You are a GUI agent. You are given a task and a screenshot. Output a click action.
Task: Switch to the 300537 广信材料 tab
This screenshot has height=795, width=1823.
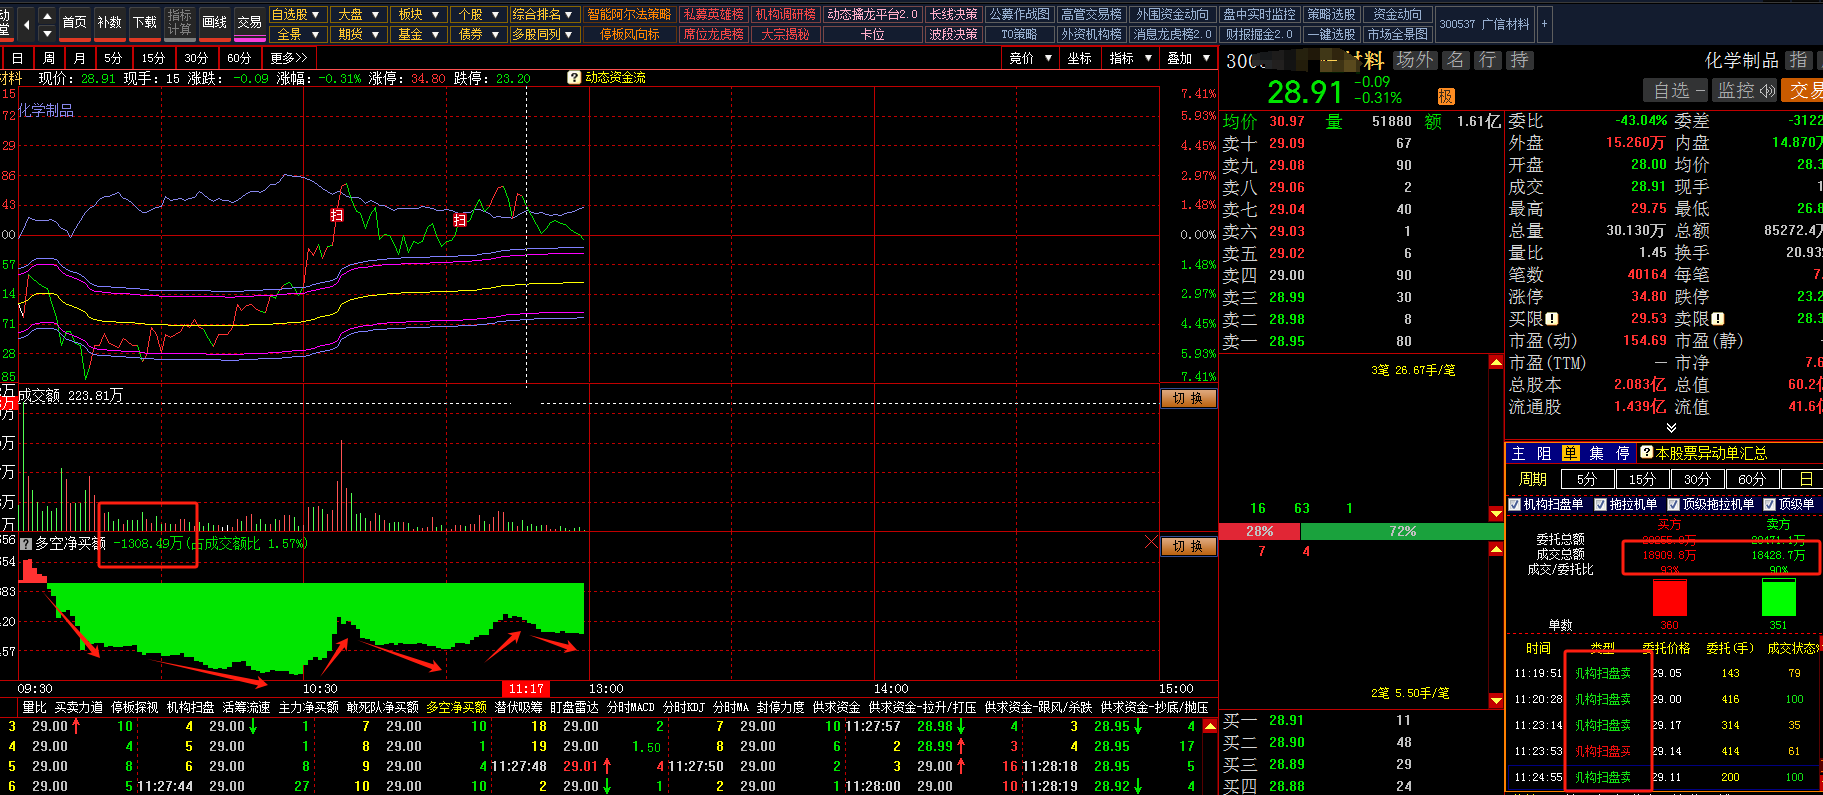pos(1484,24)
